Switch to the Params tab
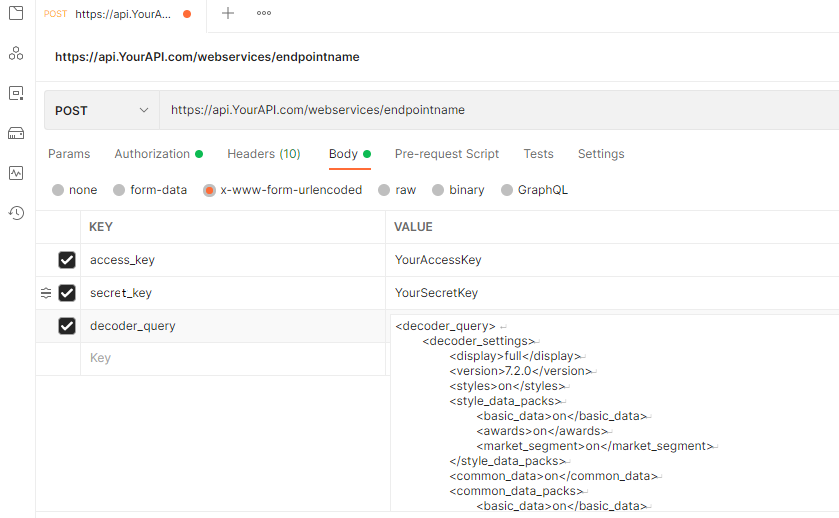This screenshot has height=518, width=839. pos(69,154)
